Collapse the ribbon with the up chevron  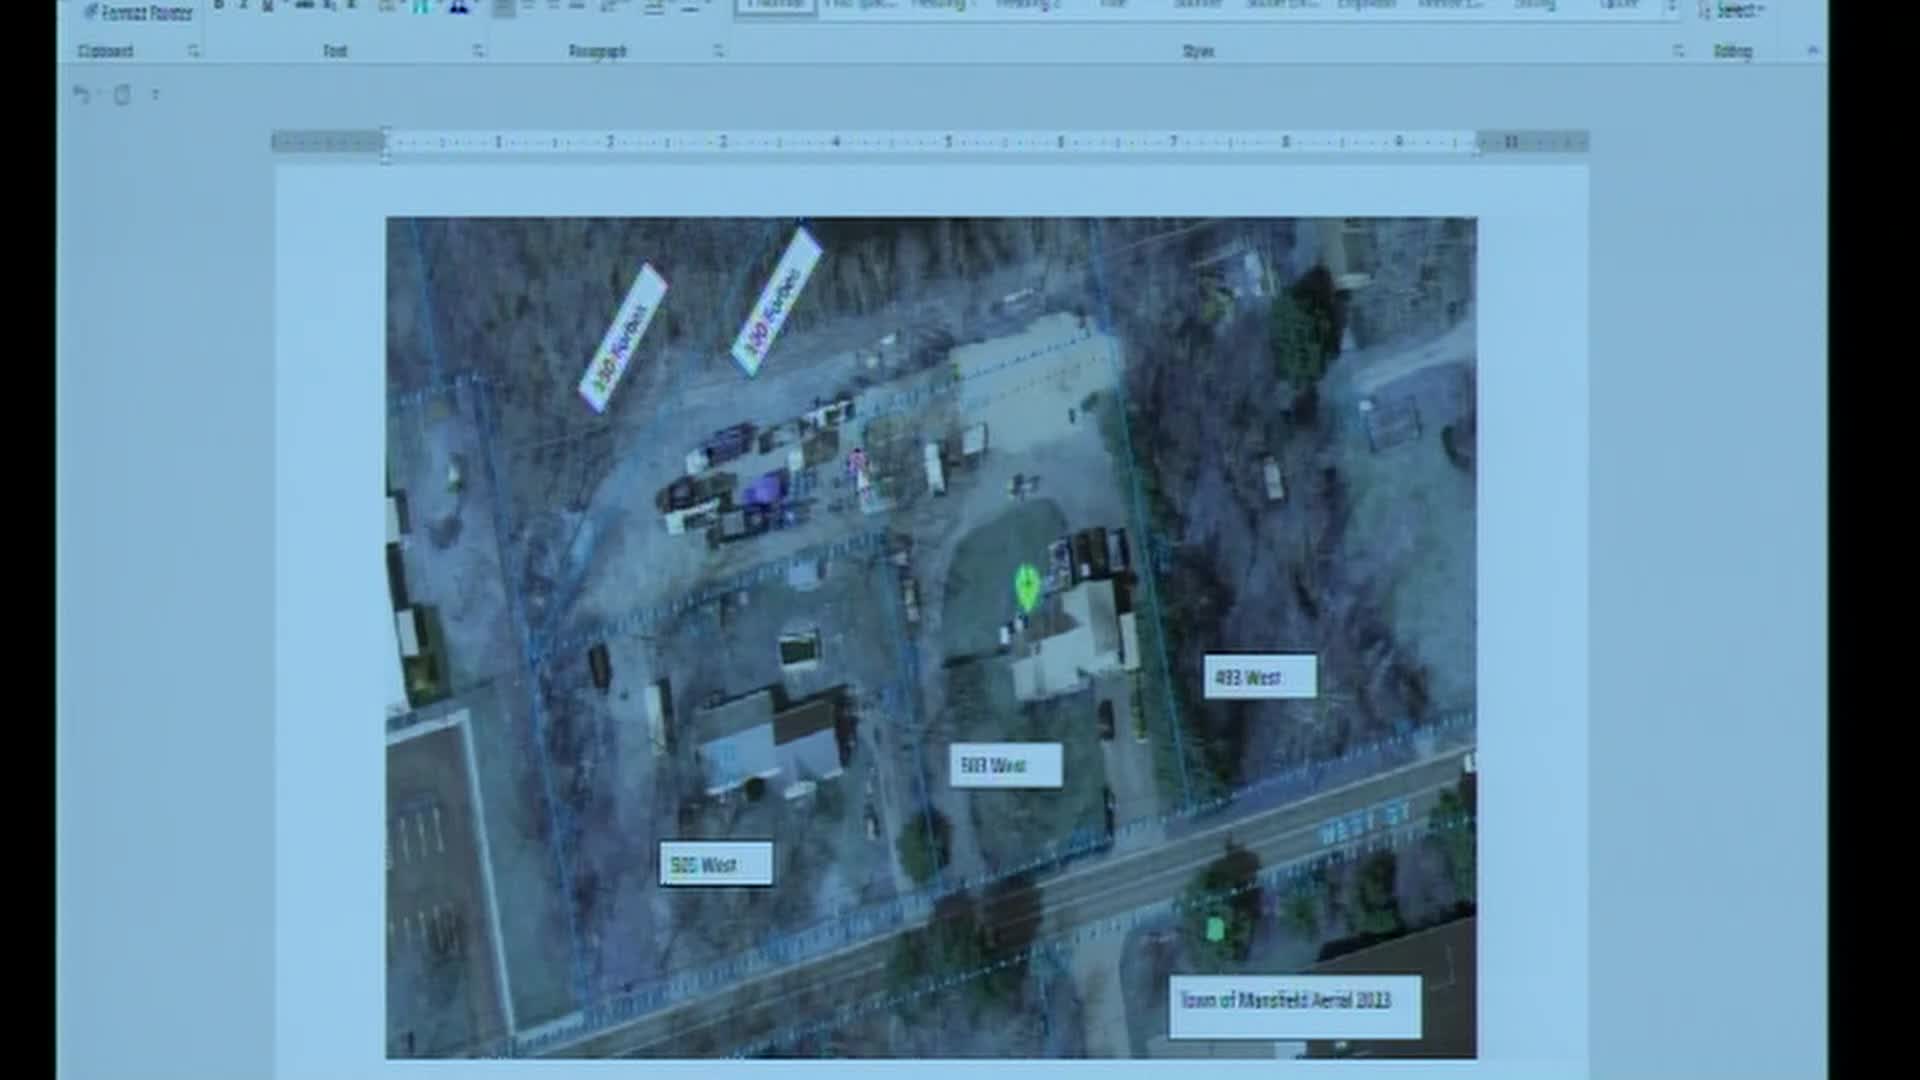[x=1813, y=51]
